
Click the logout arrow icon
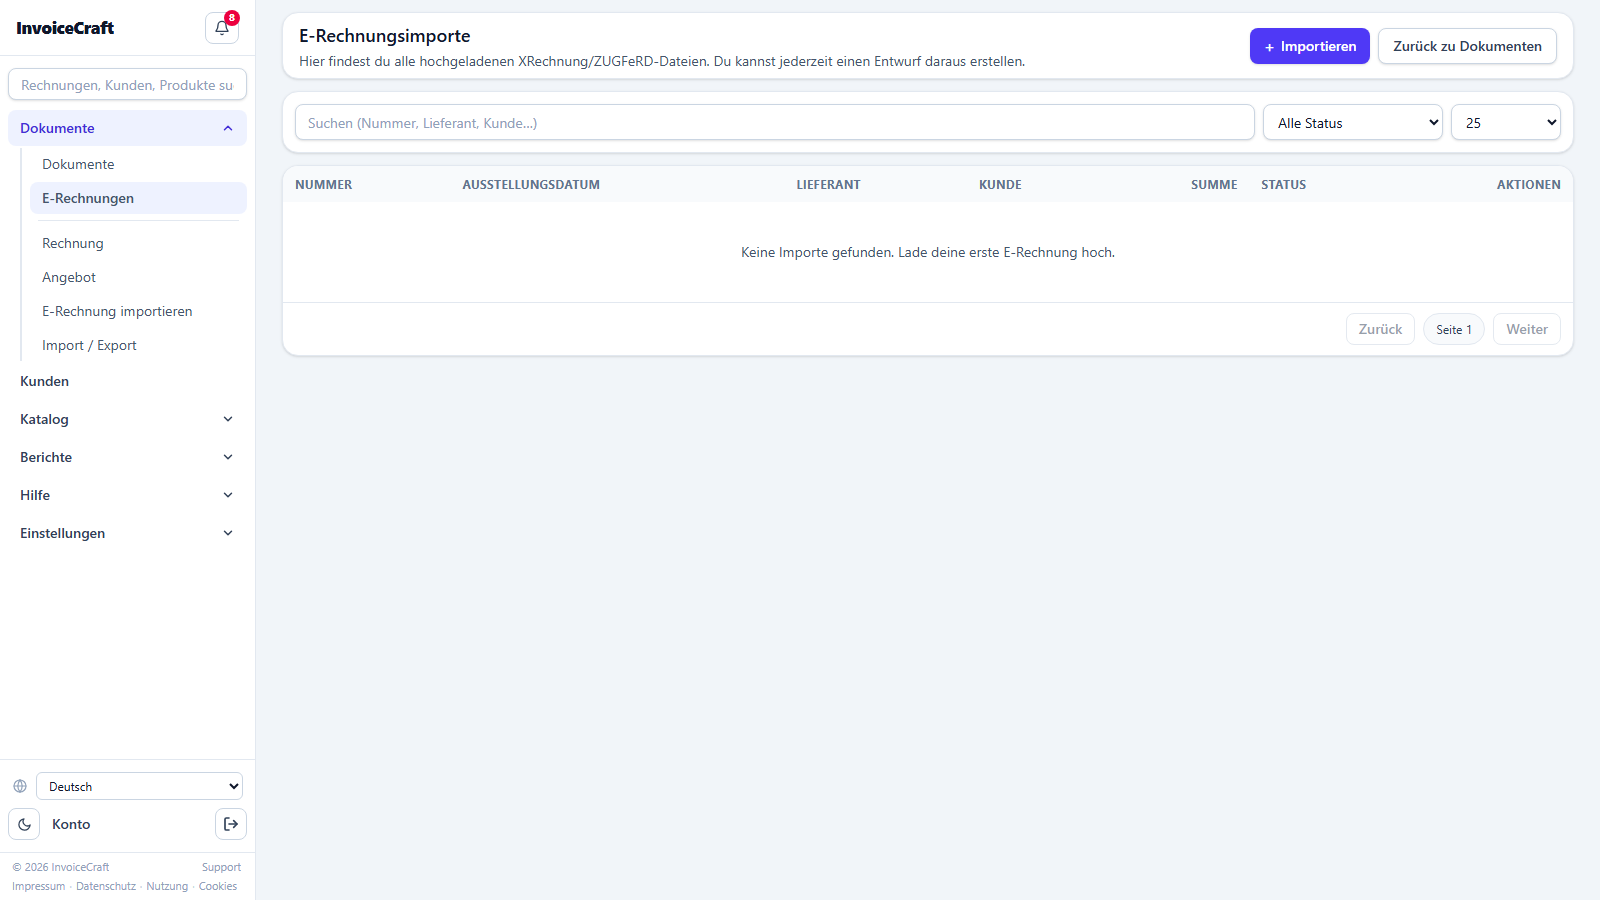[x=231, y=824]
